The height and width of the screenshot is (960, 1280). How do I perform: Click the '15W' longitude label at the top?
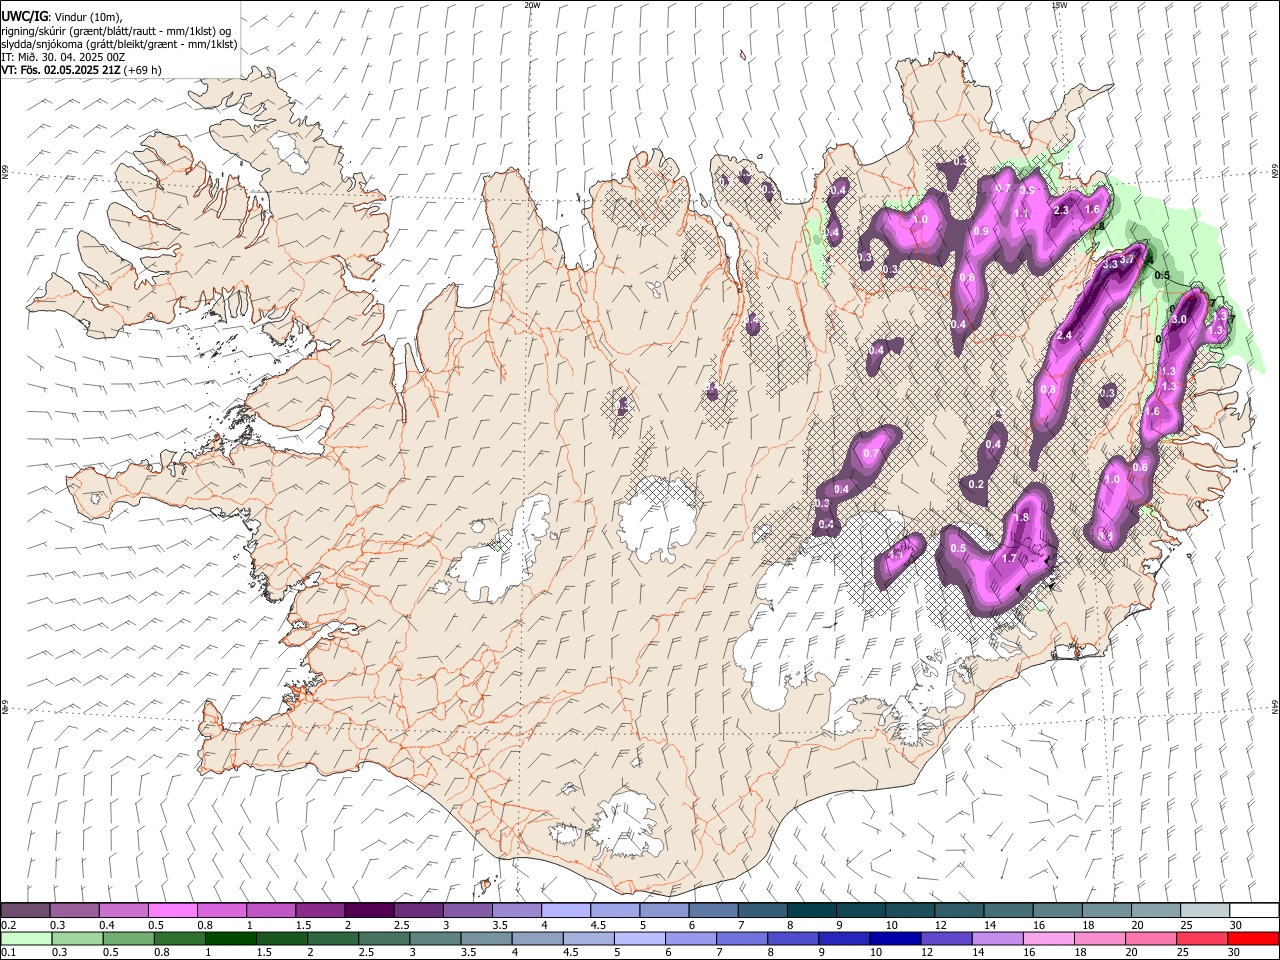pyautogui.click(x=1059, y=5)
